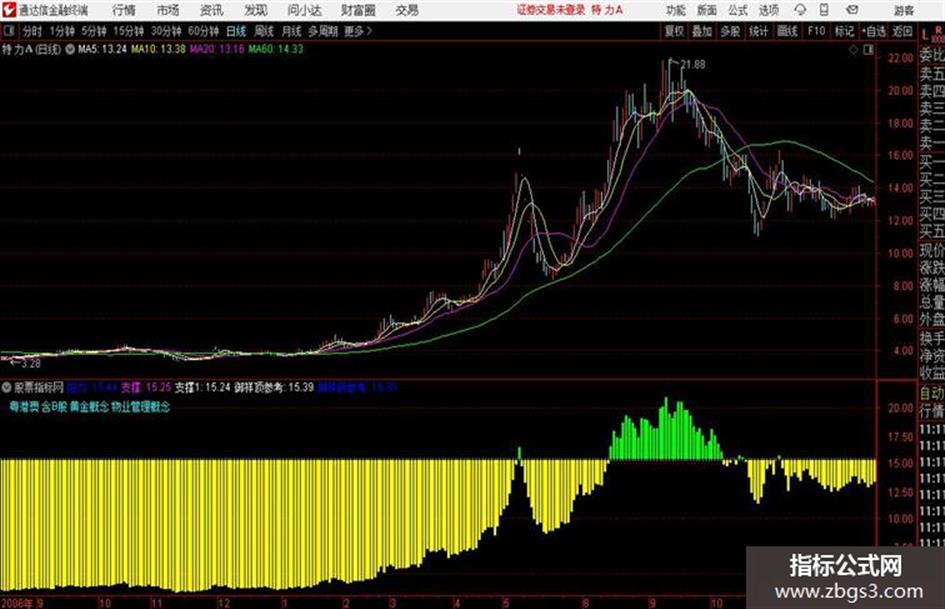Open the 功能 menu
The image size is (945, 609).
pos(676,10)
